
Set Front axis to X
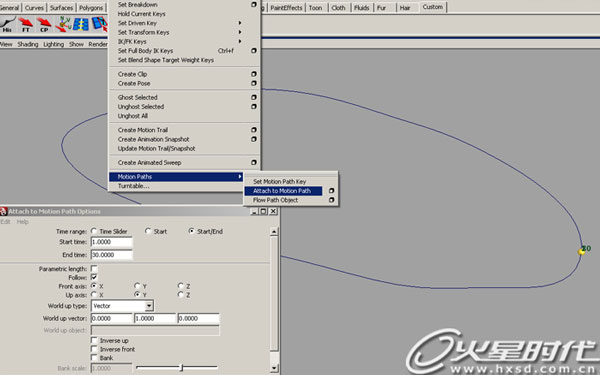click(94, 286)
